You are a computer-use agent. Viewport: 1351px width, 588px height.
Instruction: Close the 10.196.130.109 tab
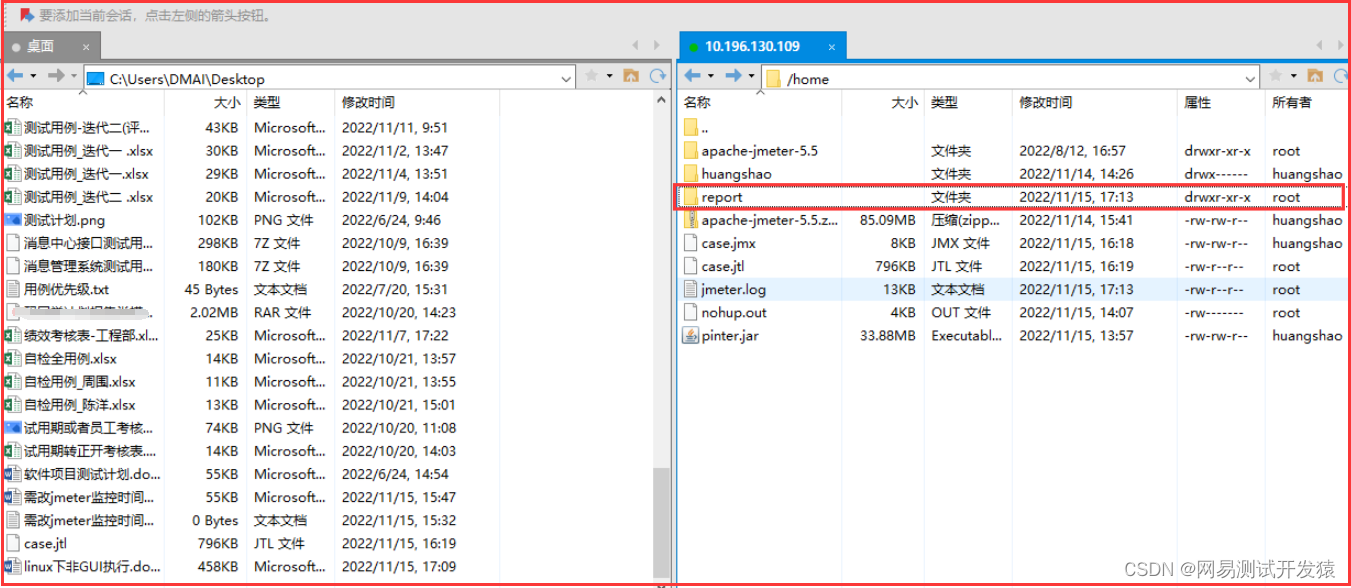click(831, 47)
